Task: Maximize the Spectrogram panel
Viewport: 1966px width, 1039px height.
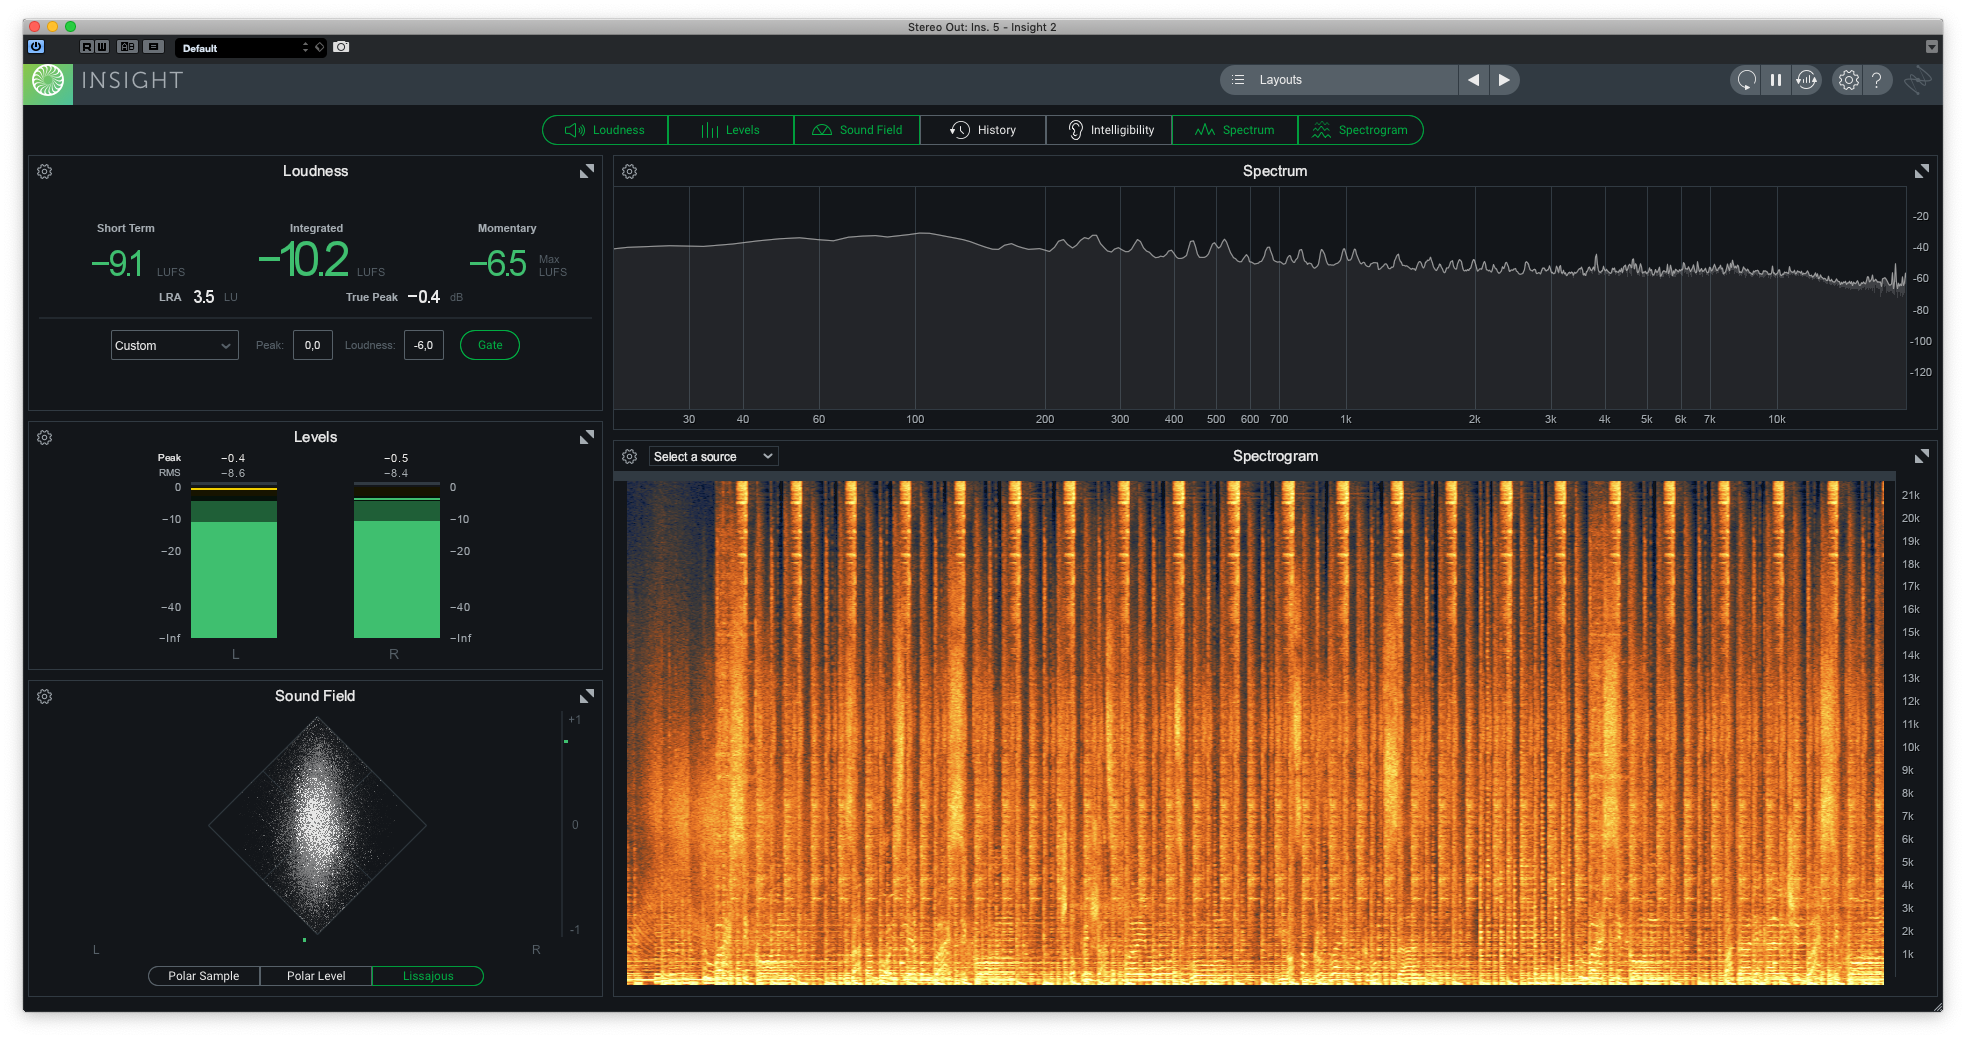Action: click(1921, 456)
